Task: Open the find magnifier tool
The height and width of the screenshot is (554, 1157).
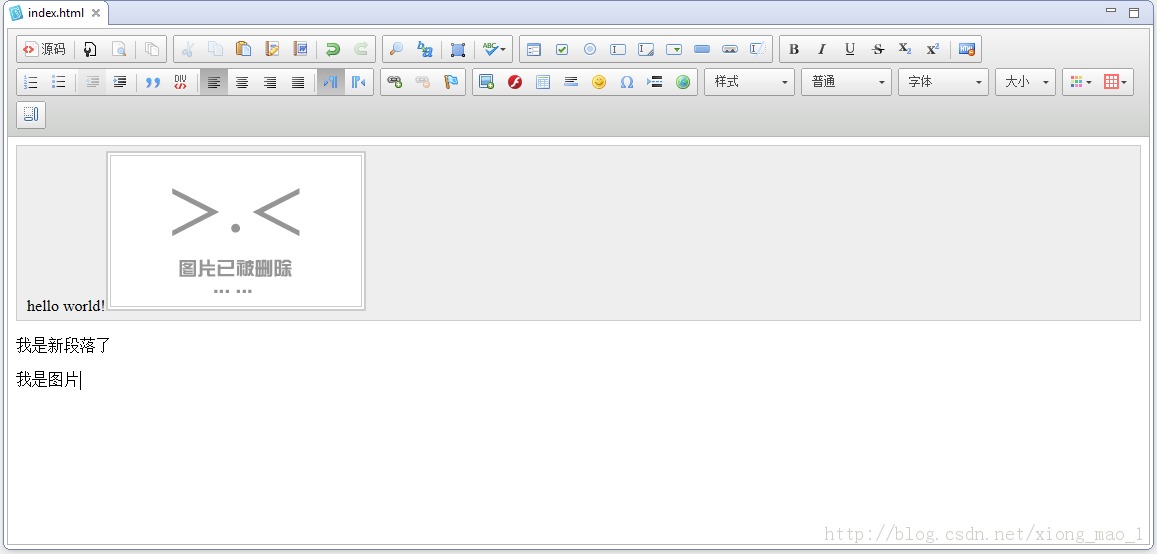Action: tap(397, 49)
